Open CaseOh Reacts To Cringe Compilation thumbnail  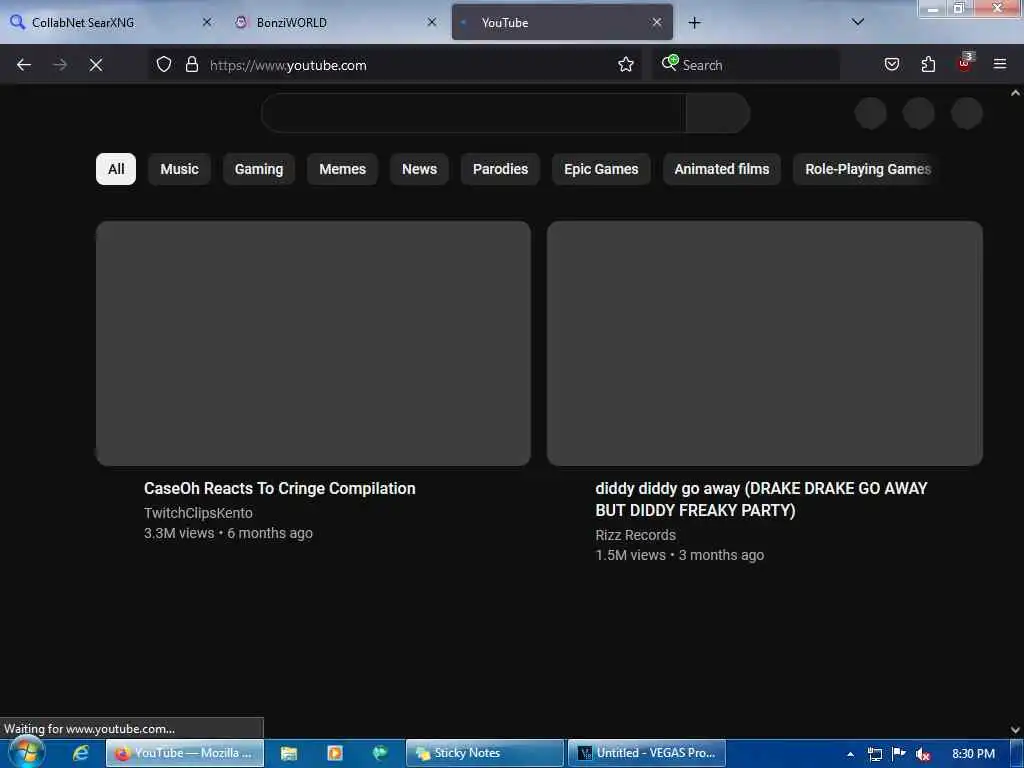tap(313, 344)
